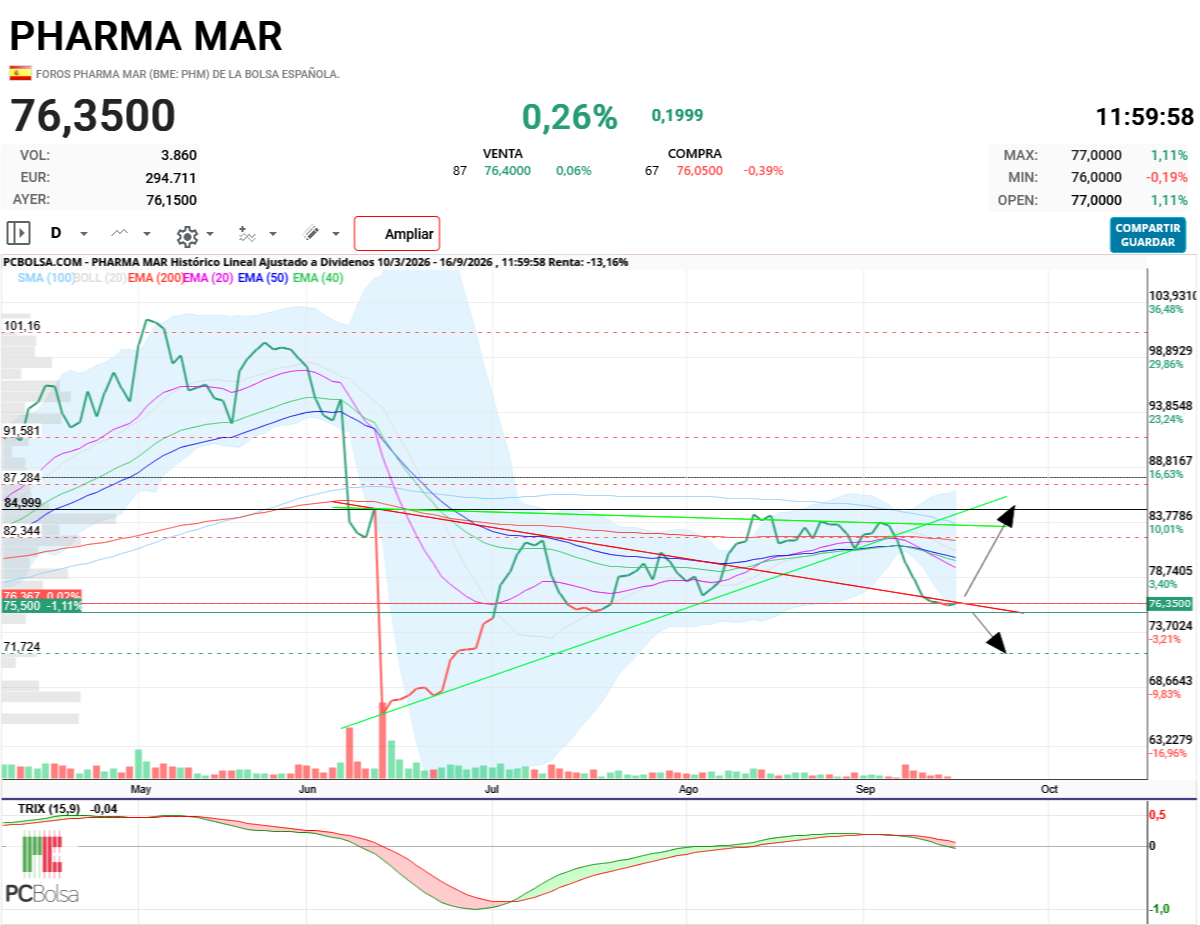The image size is (1200, 925).
Task: Open the timeframe dropdown arrow next to D
Action: [x=84, y=234]
